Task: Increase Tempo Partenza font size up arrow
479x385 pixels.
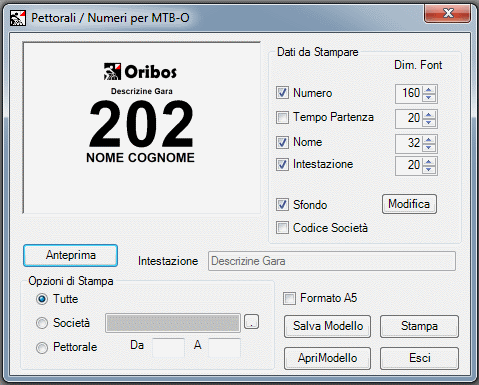Action: (429, 115)
